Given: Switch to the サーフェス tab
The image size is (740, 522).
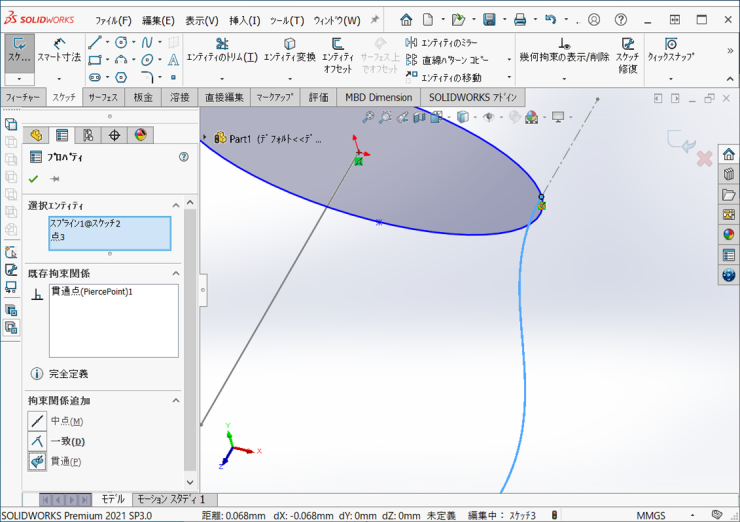Looking at the screenshot, I should (103, 97).
